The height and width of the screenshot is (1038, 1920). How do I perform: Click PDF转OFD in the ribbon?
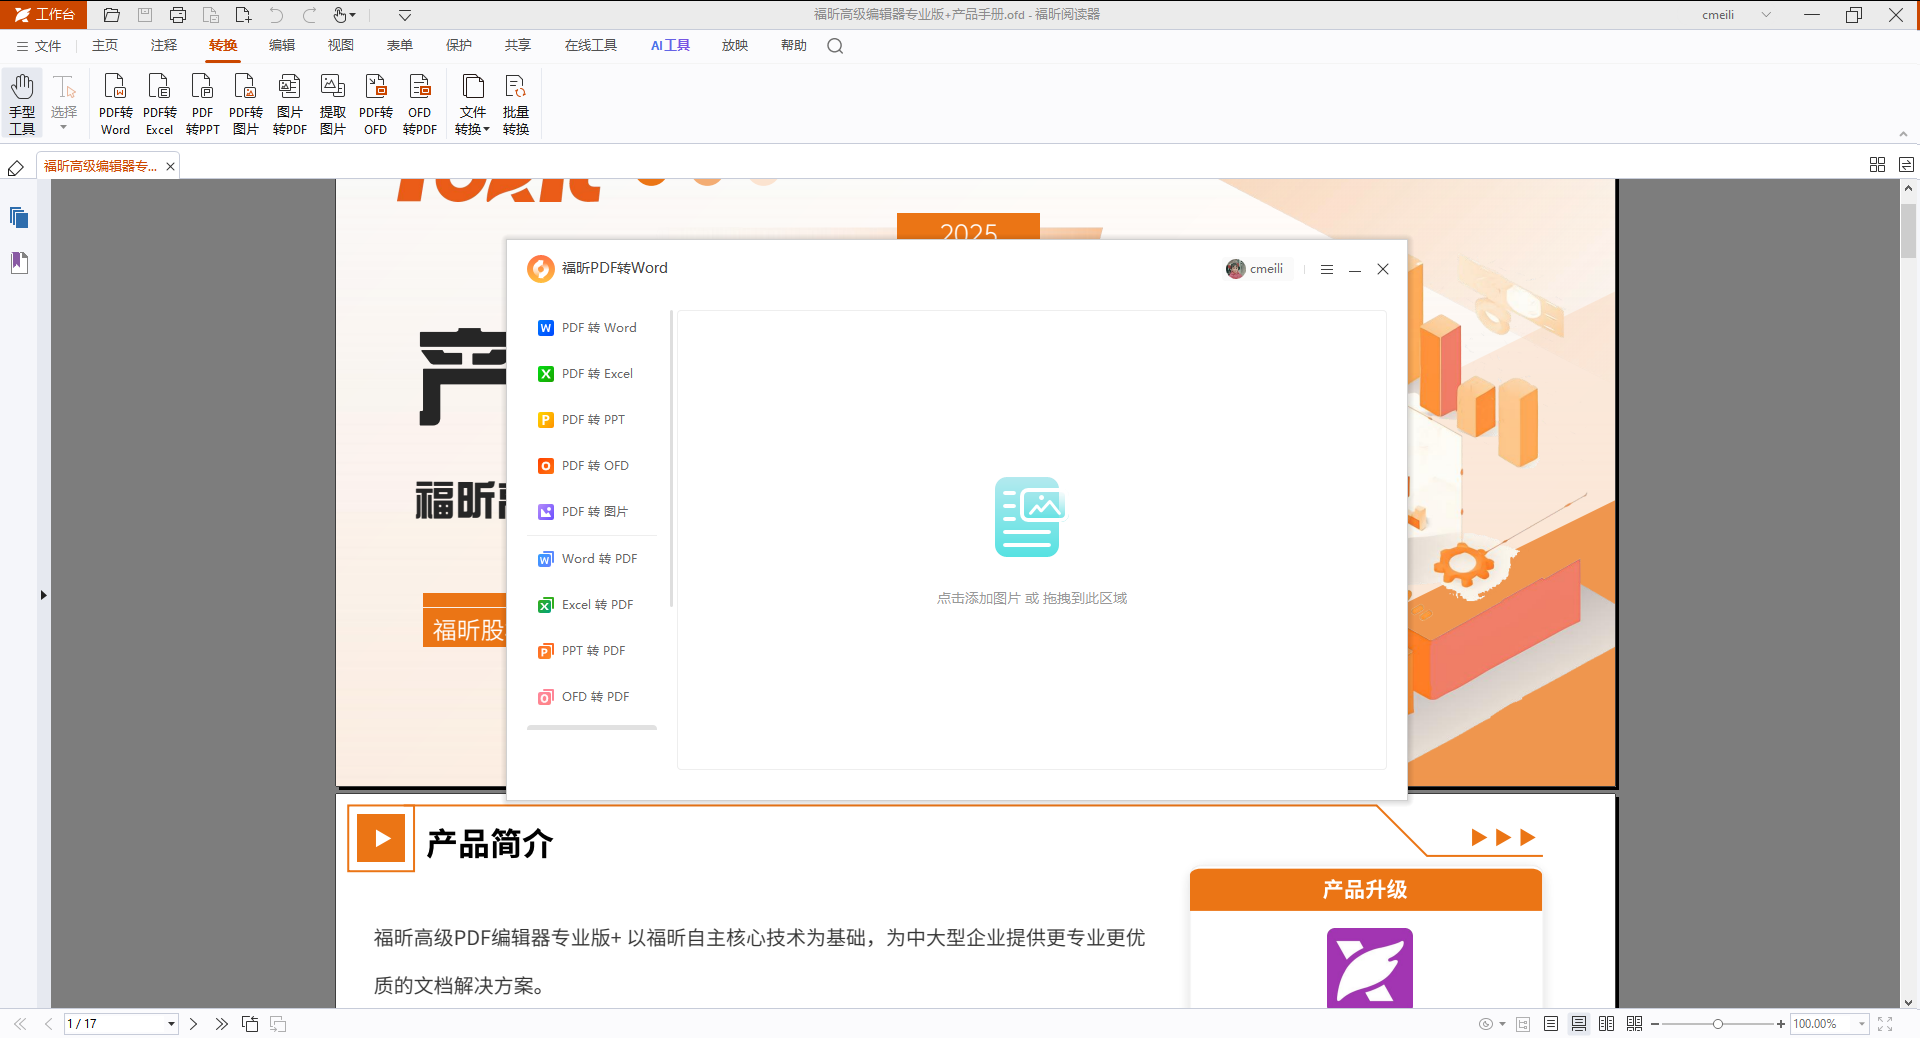point(376,103)
